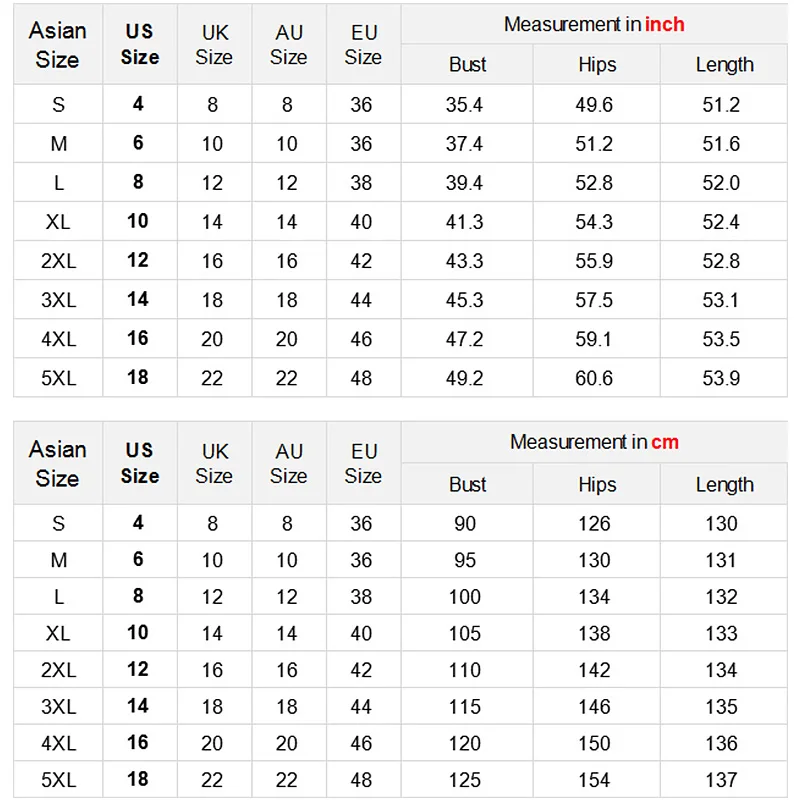Click the Asian Size header in the top table
This screenshot has height=800, width=800.
coord(57,45)
